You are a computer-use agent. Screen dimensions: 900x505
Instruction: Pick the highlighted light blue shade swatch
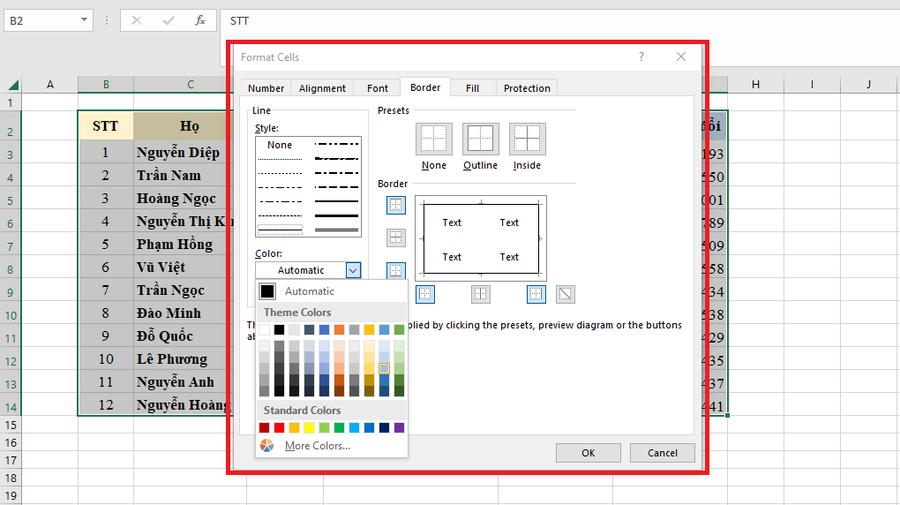pyautogui.click(x=384, y=368)
